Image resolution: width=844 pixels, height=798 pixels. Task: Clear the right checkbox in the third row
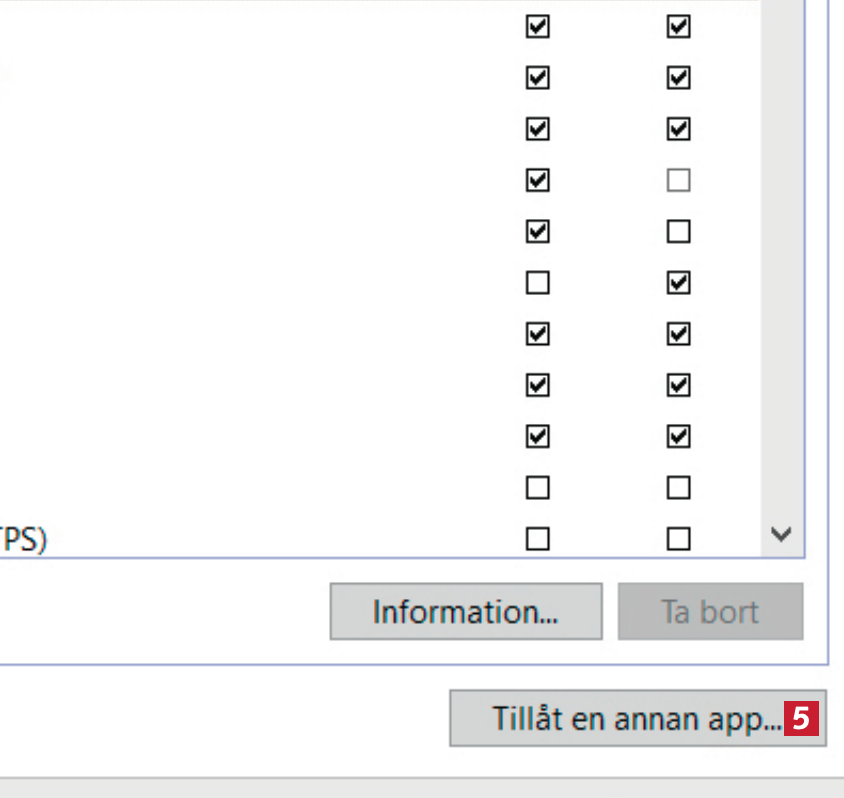pos(678,129)
